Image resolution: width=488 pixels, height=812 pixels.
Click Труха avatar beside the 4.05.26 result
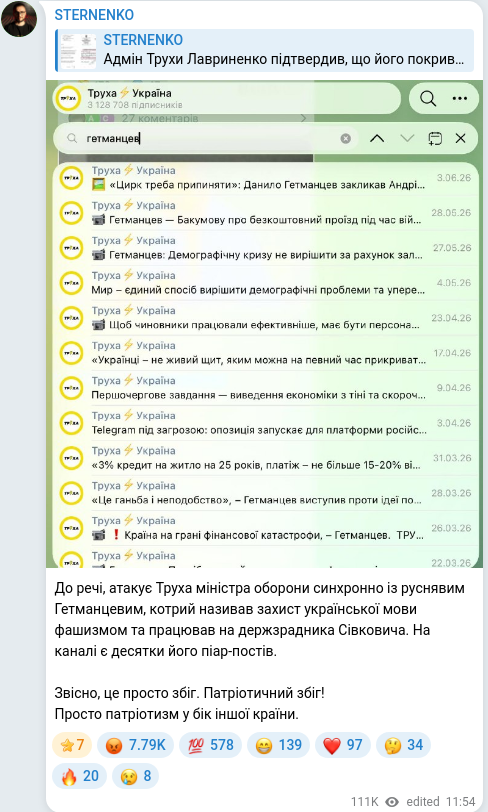(x=71, y=283)
